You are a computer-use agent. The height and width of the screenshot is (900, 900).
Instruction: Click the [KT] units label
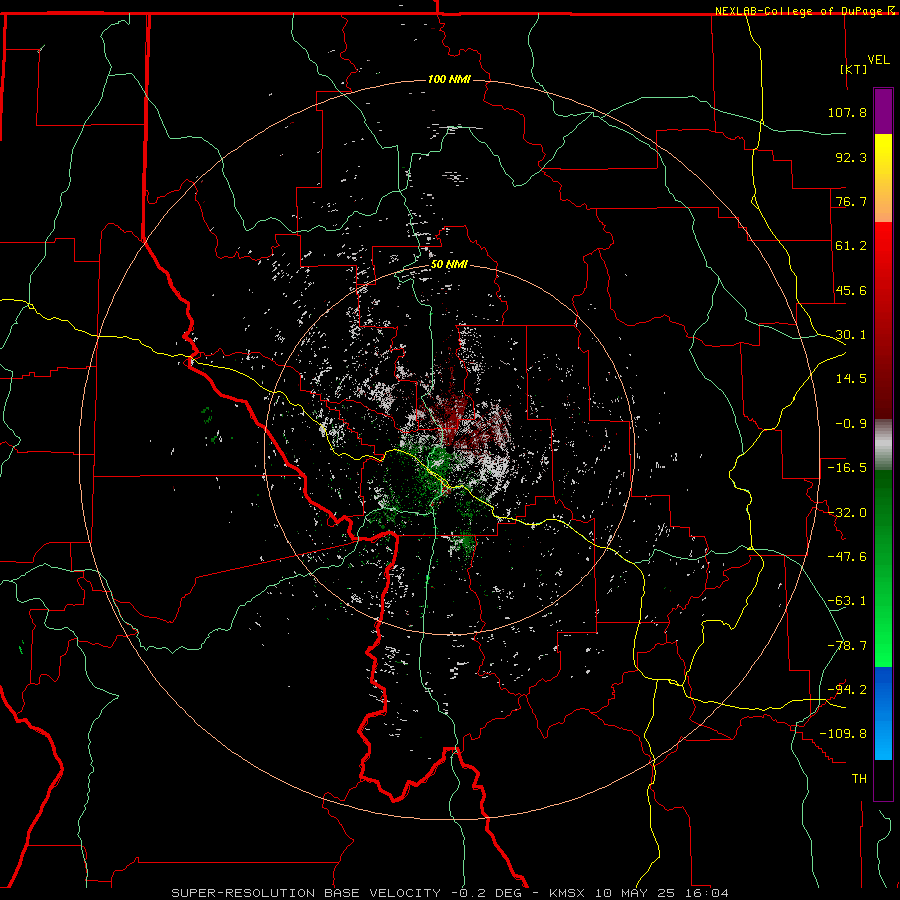[854, 69]
